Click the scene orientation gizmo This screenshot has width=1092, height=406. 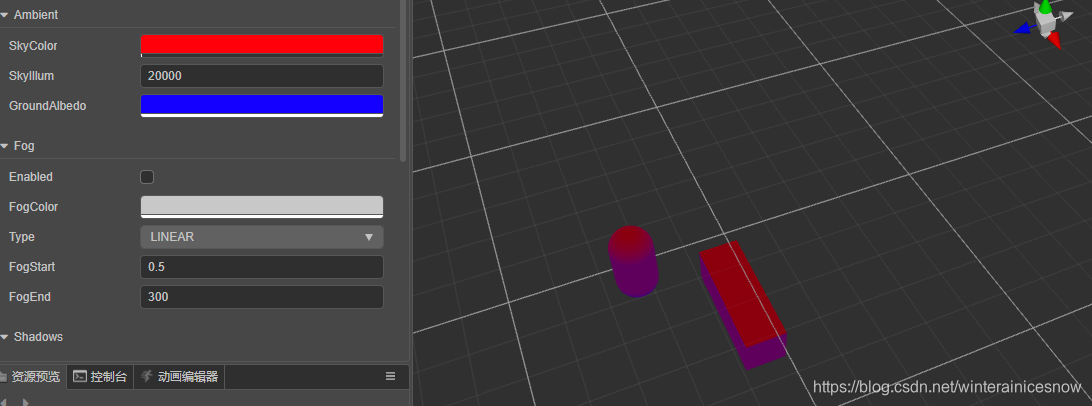coord(1045,24)
